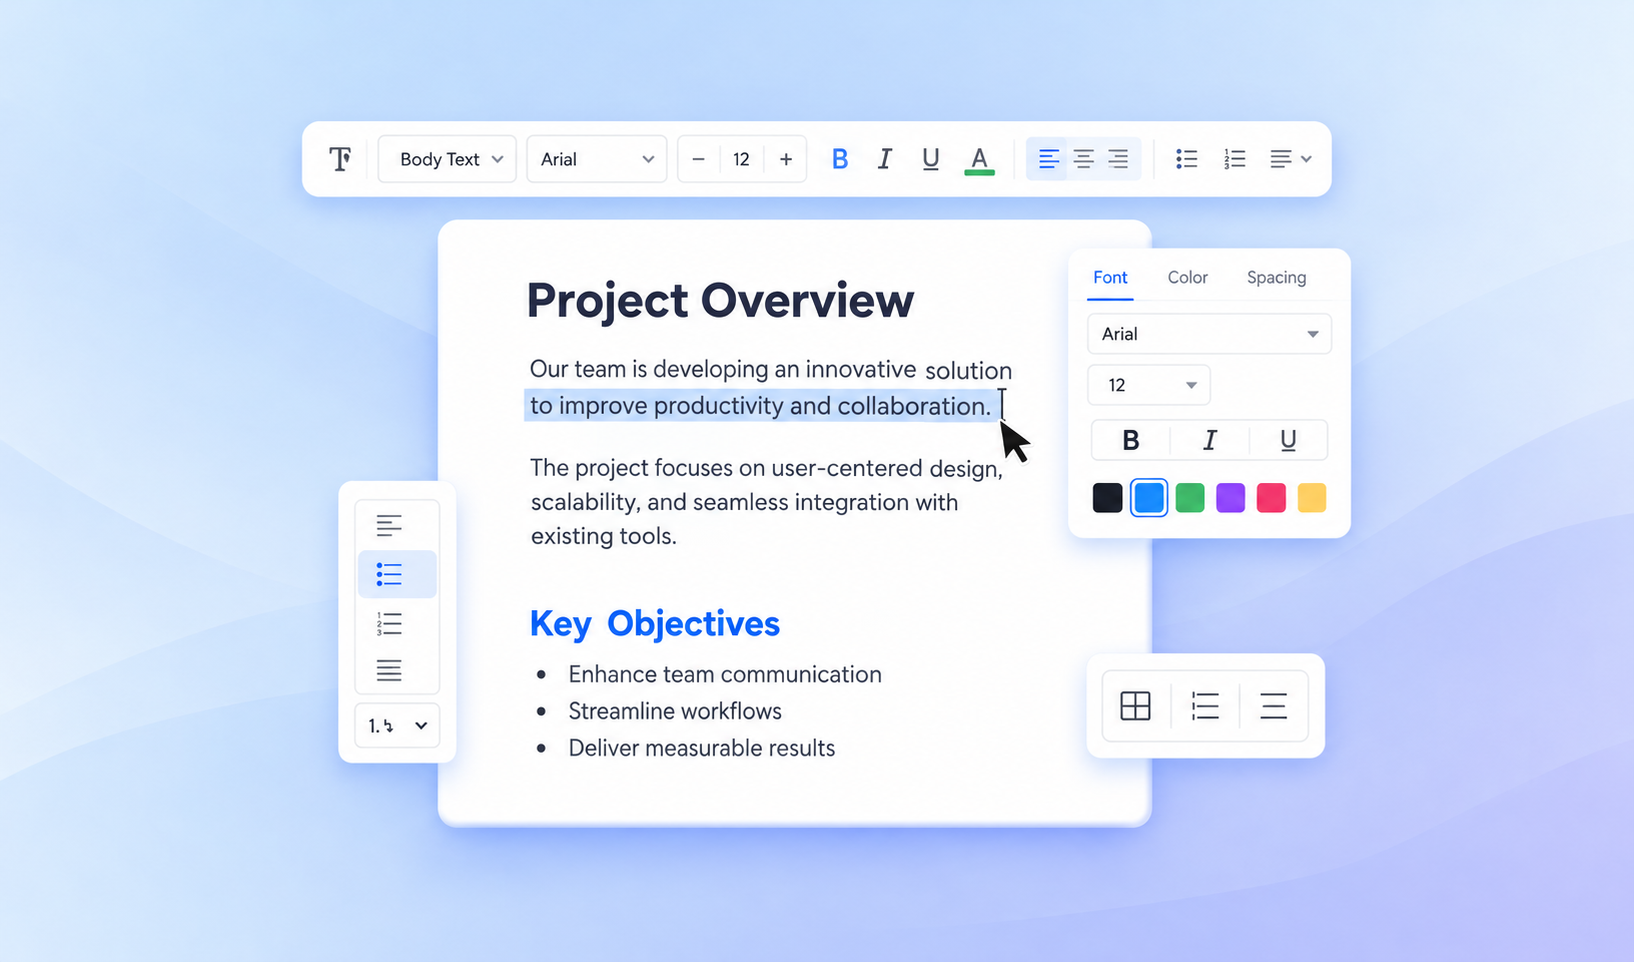The height and width of the screenshot is (962, 1634).
Task: Open the numbering style dropdown labeled 1.
Action: (397, 726)
